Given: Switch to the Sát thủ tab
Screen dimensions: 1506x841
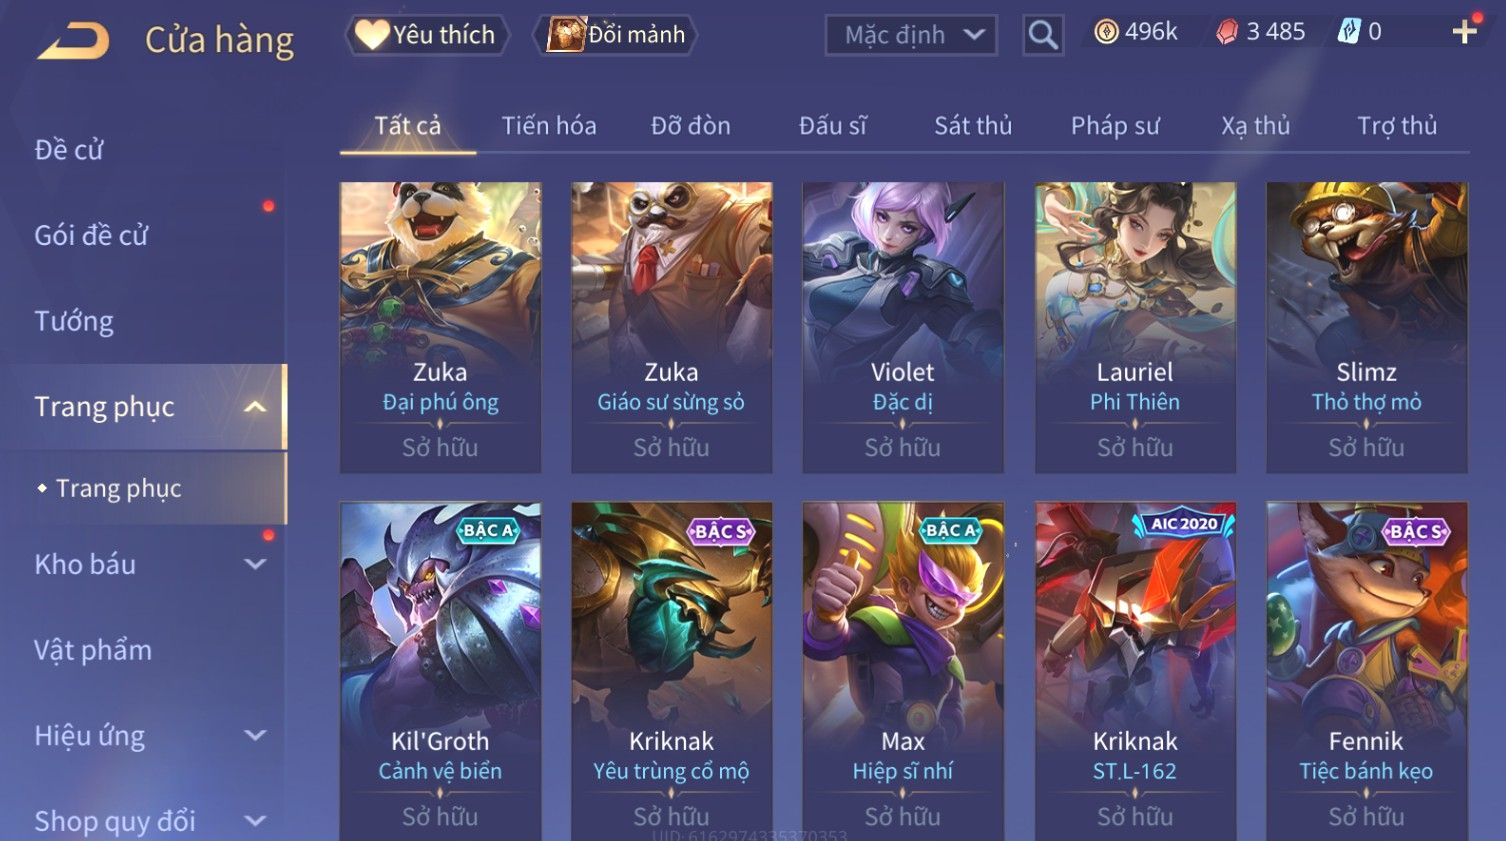Looking at the screenshot, I should 973,126.
